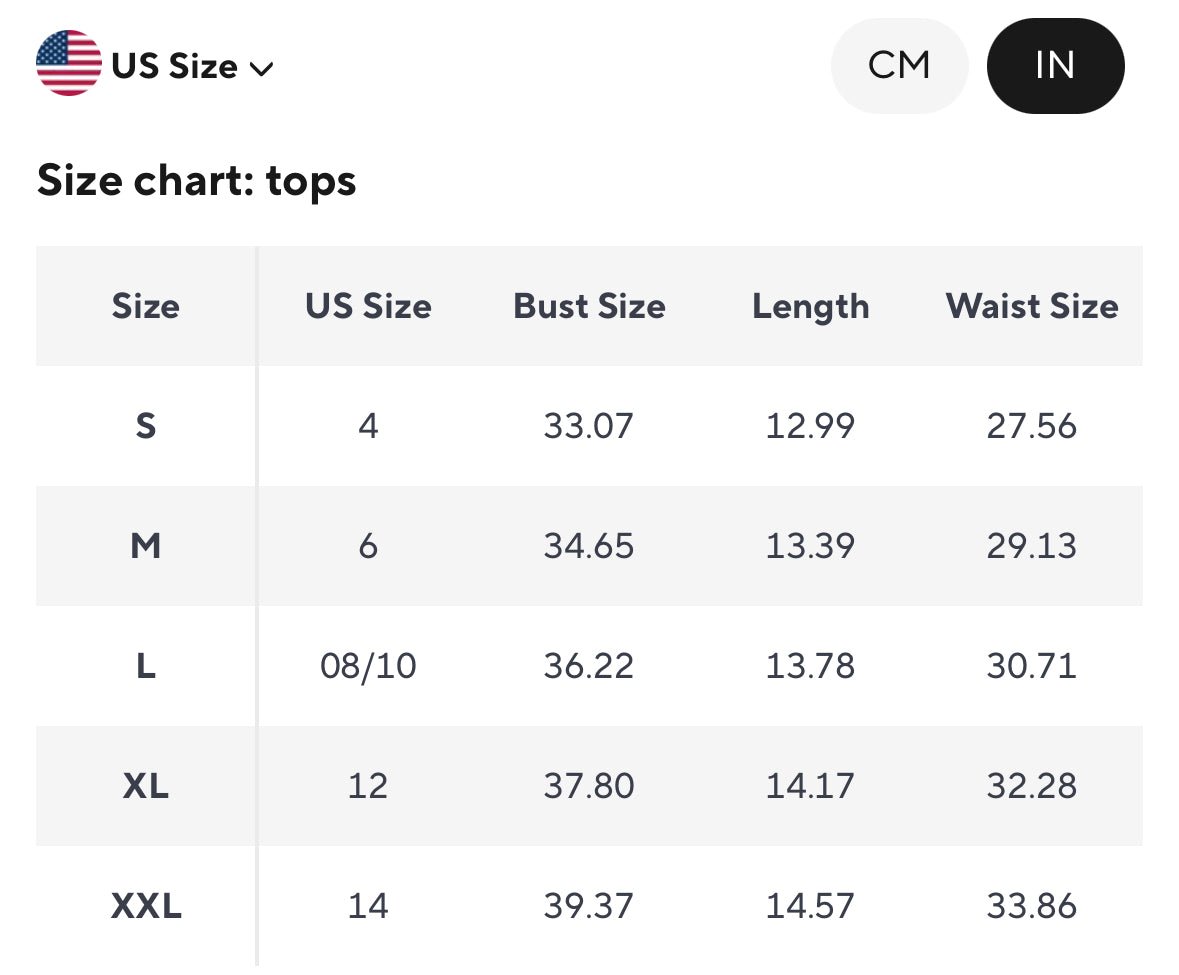Viewport: 1179px width, 975px height.
Task: Select waist size value 33.86
Action: (x=1031, y=906)
